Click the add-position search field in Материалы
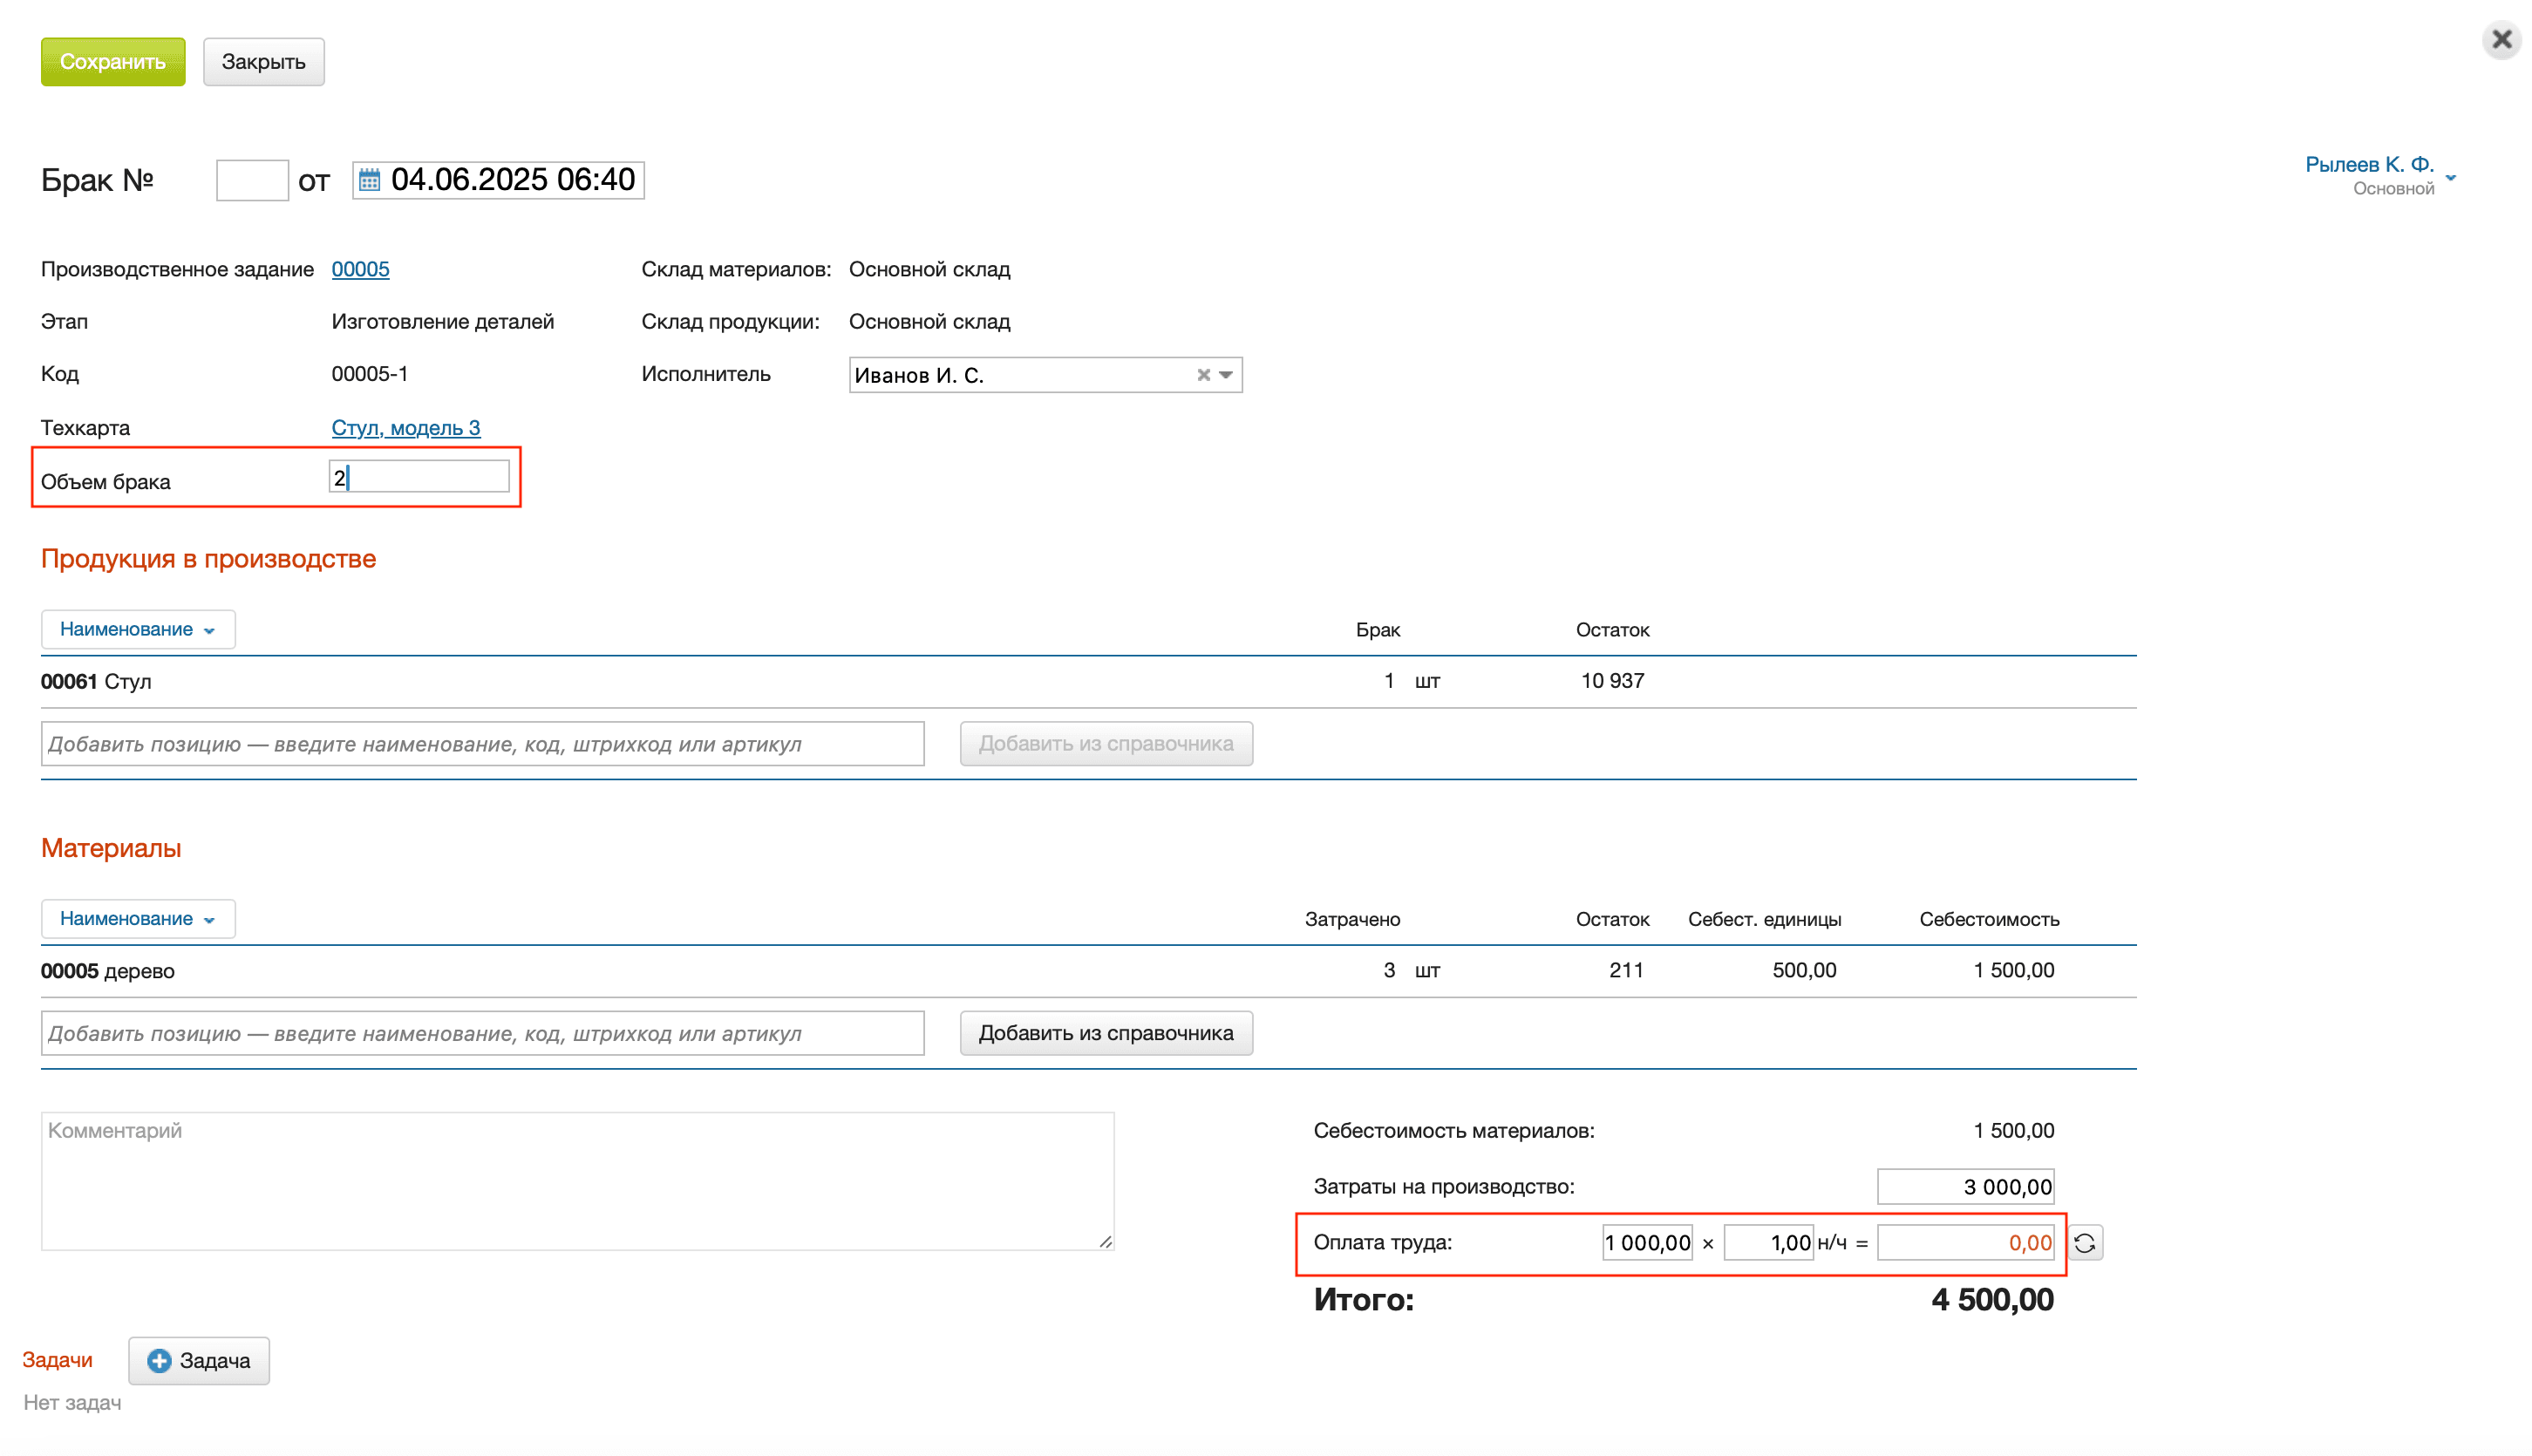Image resolution: width=2532 pixels, height=1456 pixels. pos(482,1033)
